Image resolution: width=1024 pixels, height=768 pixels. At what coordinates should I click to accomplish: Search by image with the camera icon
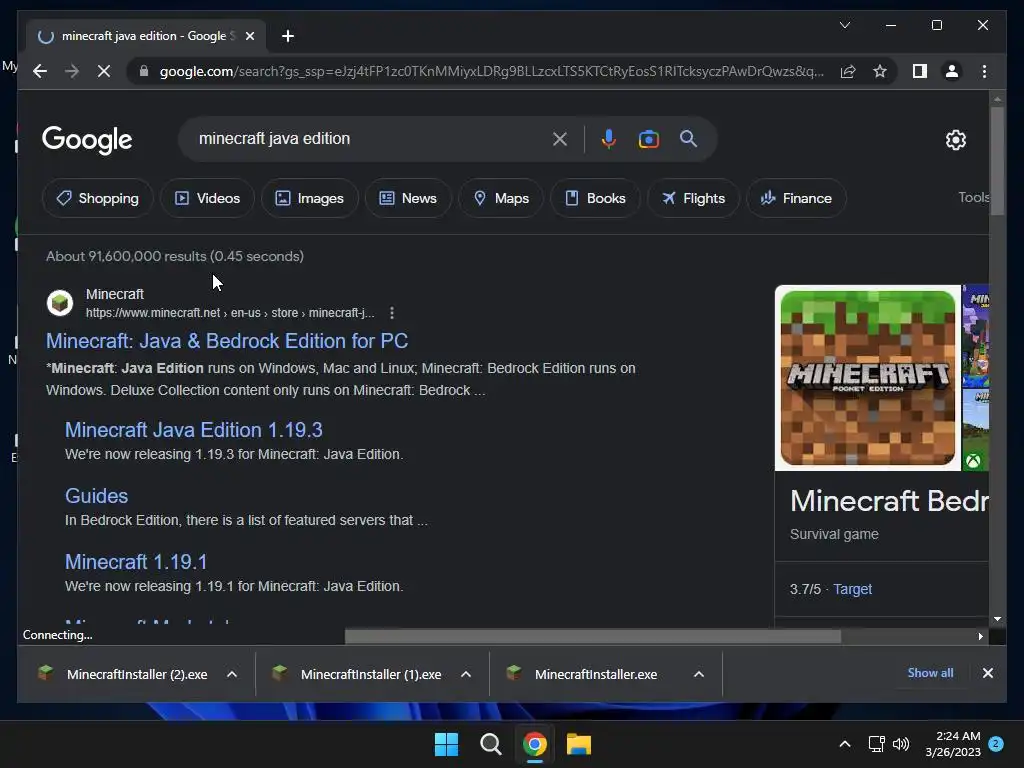(648, 139)
